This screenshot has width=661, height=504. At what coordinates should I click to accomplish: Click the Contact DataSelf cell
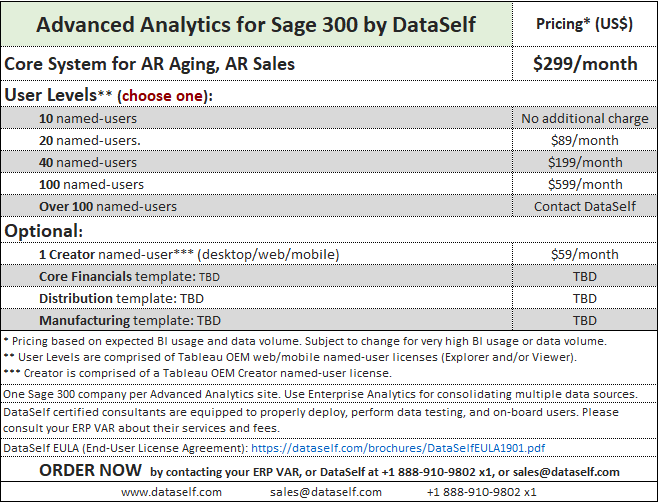[x=585, y=206]
